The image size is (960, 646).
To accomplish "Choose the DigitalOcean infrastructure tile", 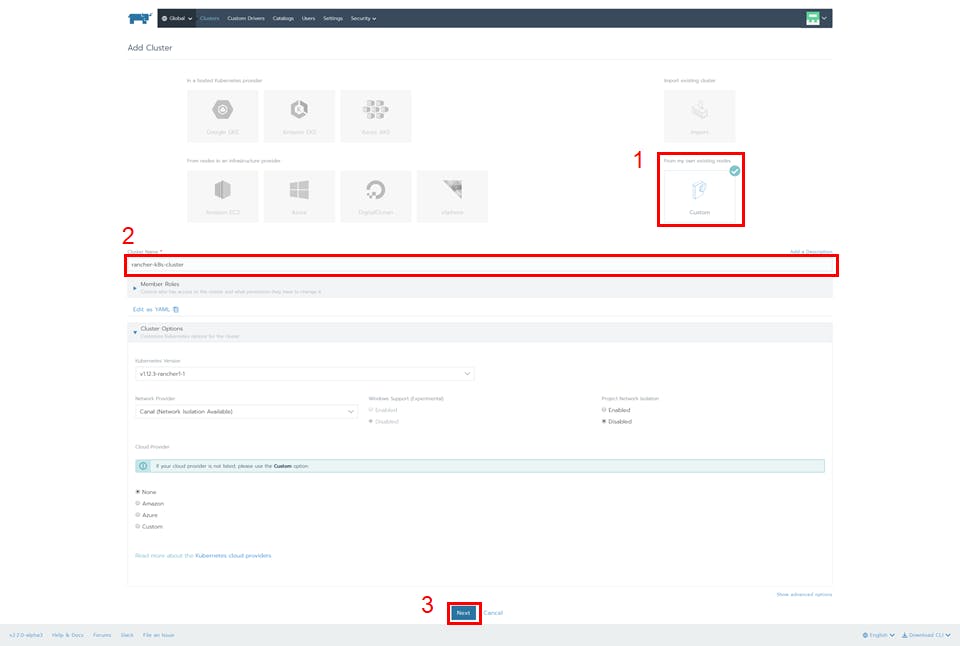I will (x=375, y=197).
